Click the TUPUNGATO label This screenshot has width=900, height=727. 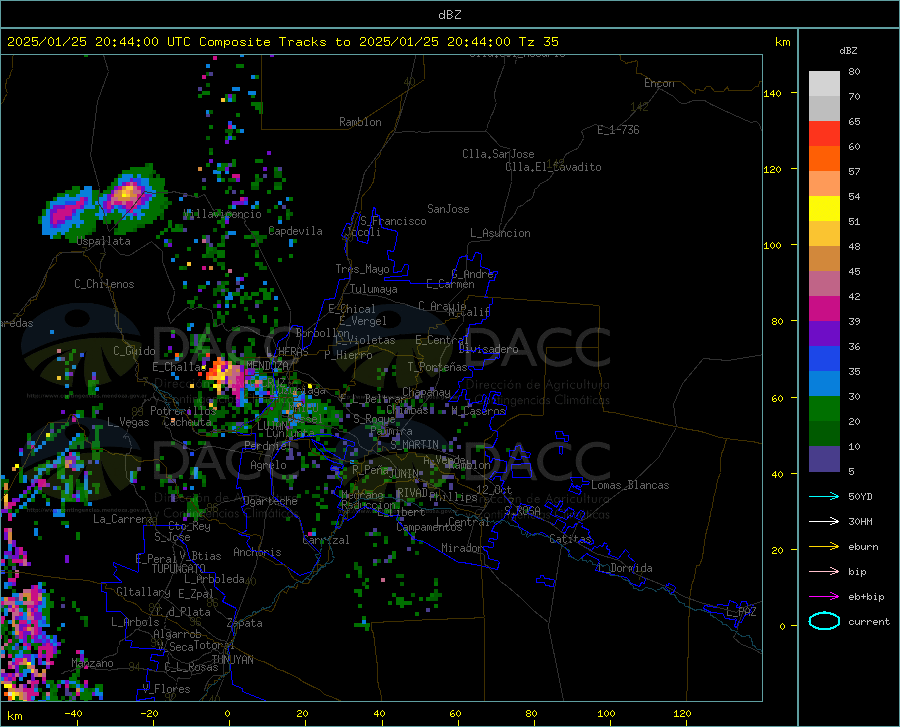(179, 569)
